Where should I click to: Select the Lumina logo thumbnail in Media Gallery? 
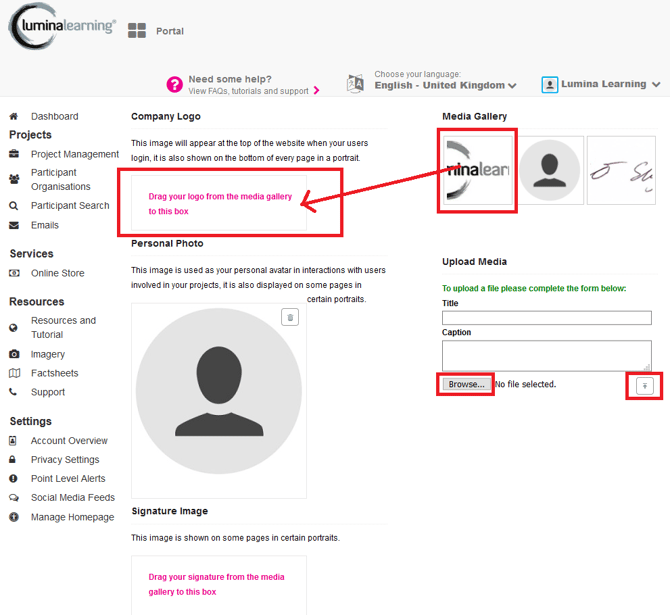pos(478,170)
